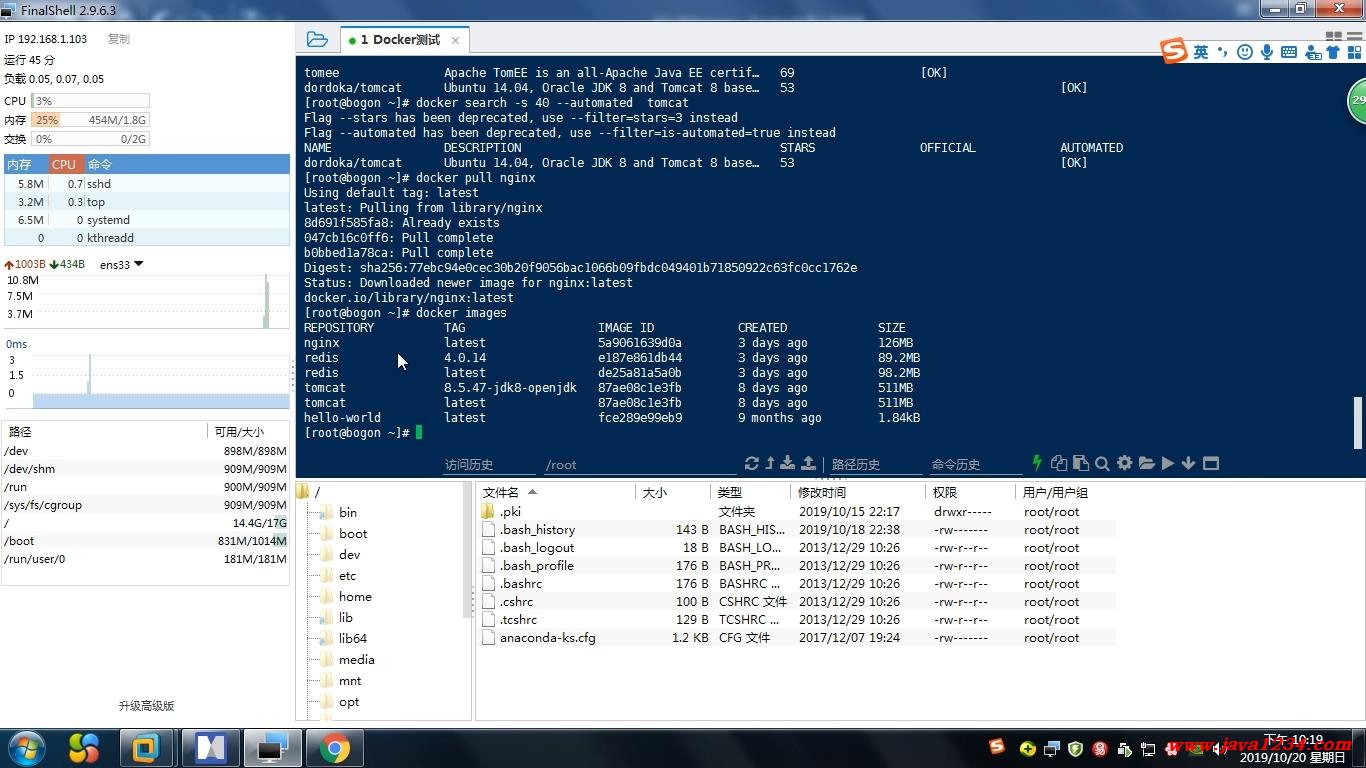Screen dimensions: 1366x768
Task: Sort files by 文件名 column header
Action: click(x=556, y=492)
